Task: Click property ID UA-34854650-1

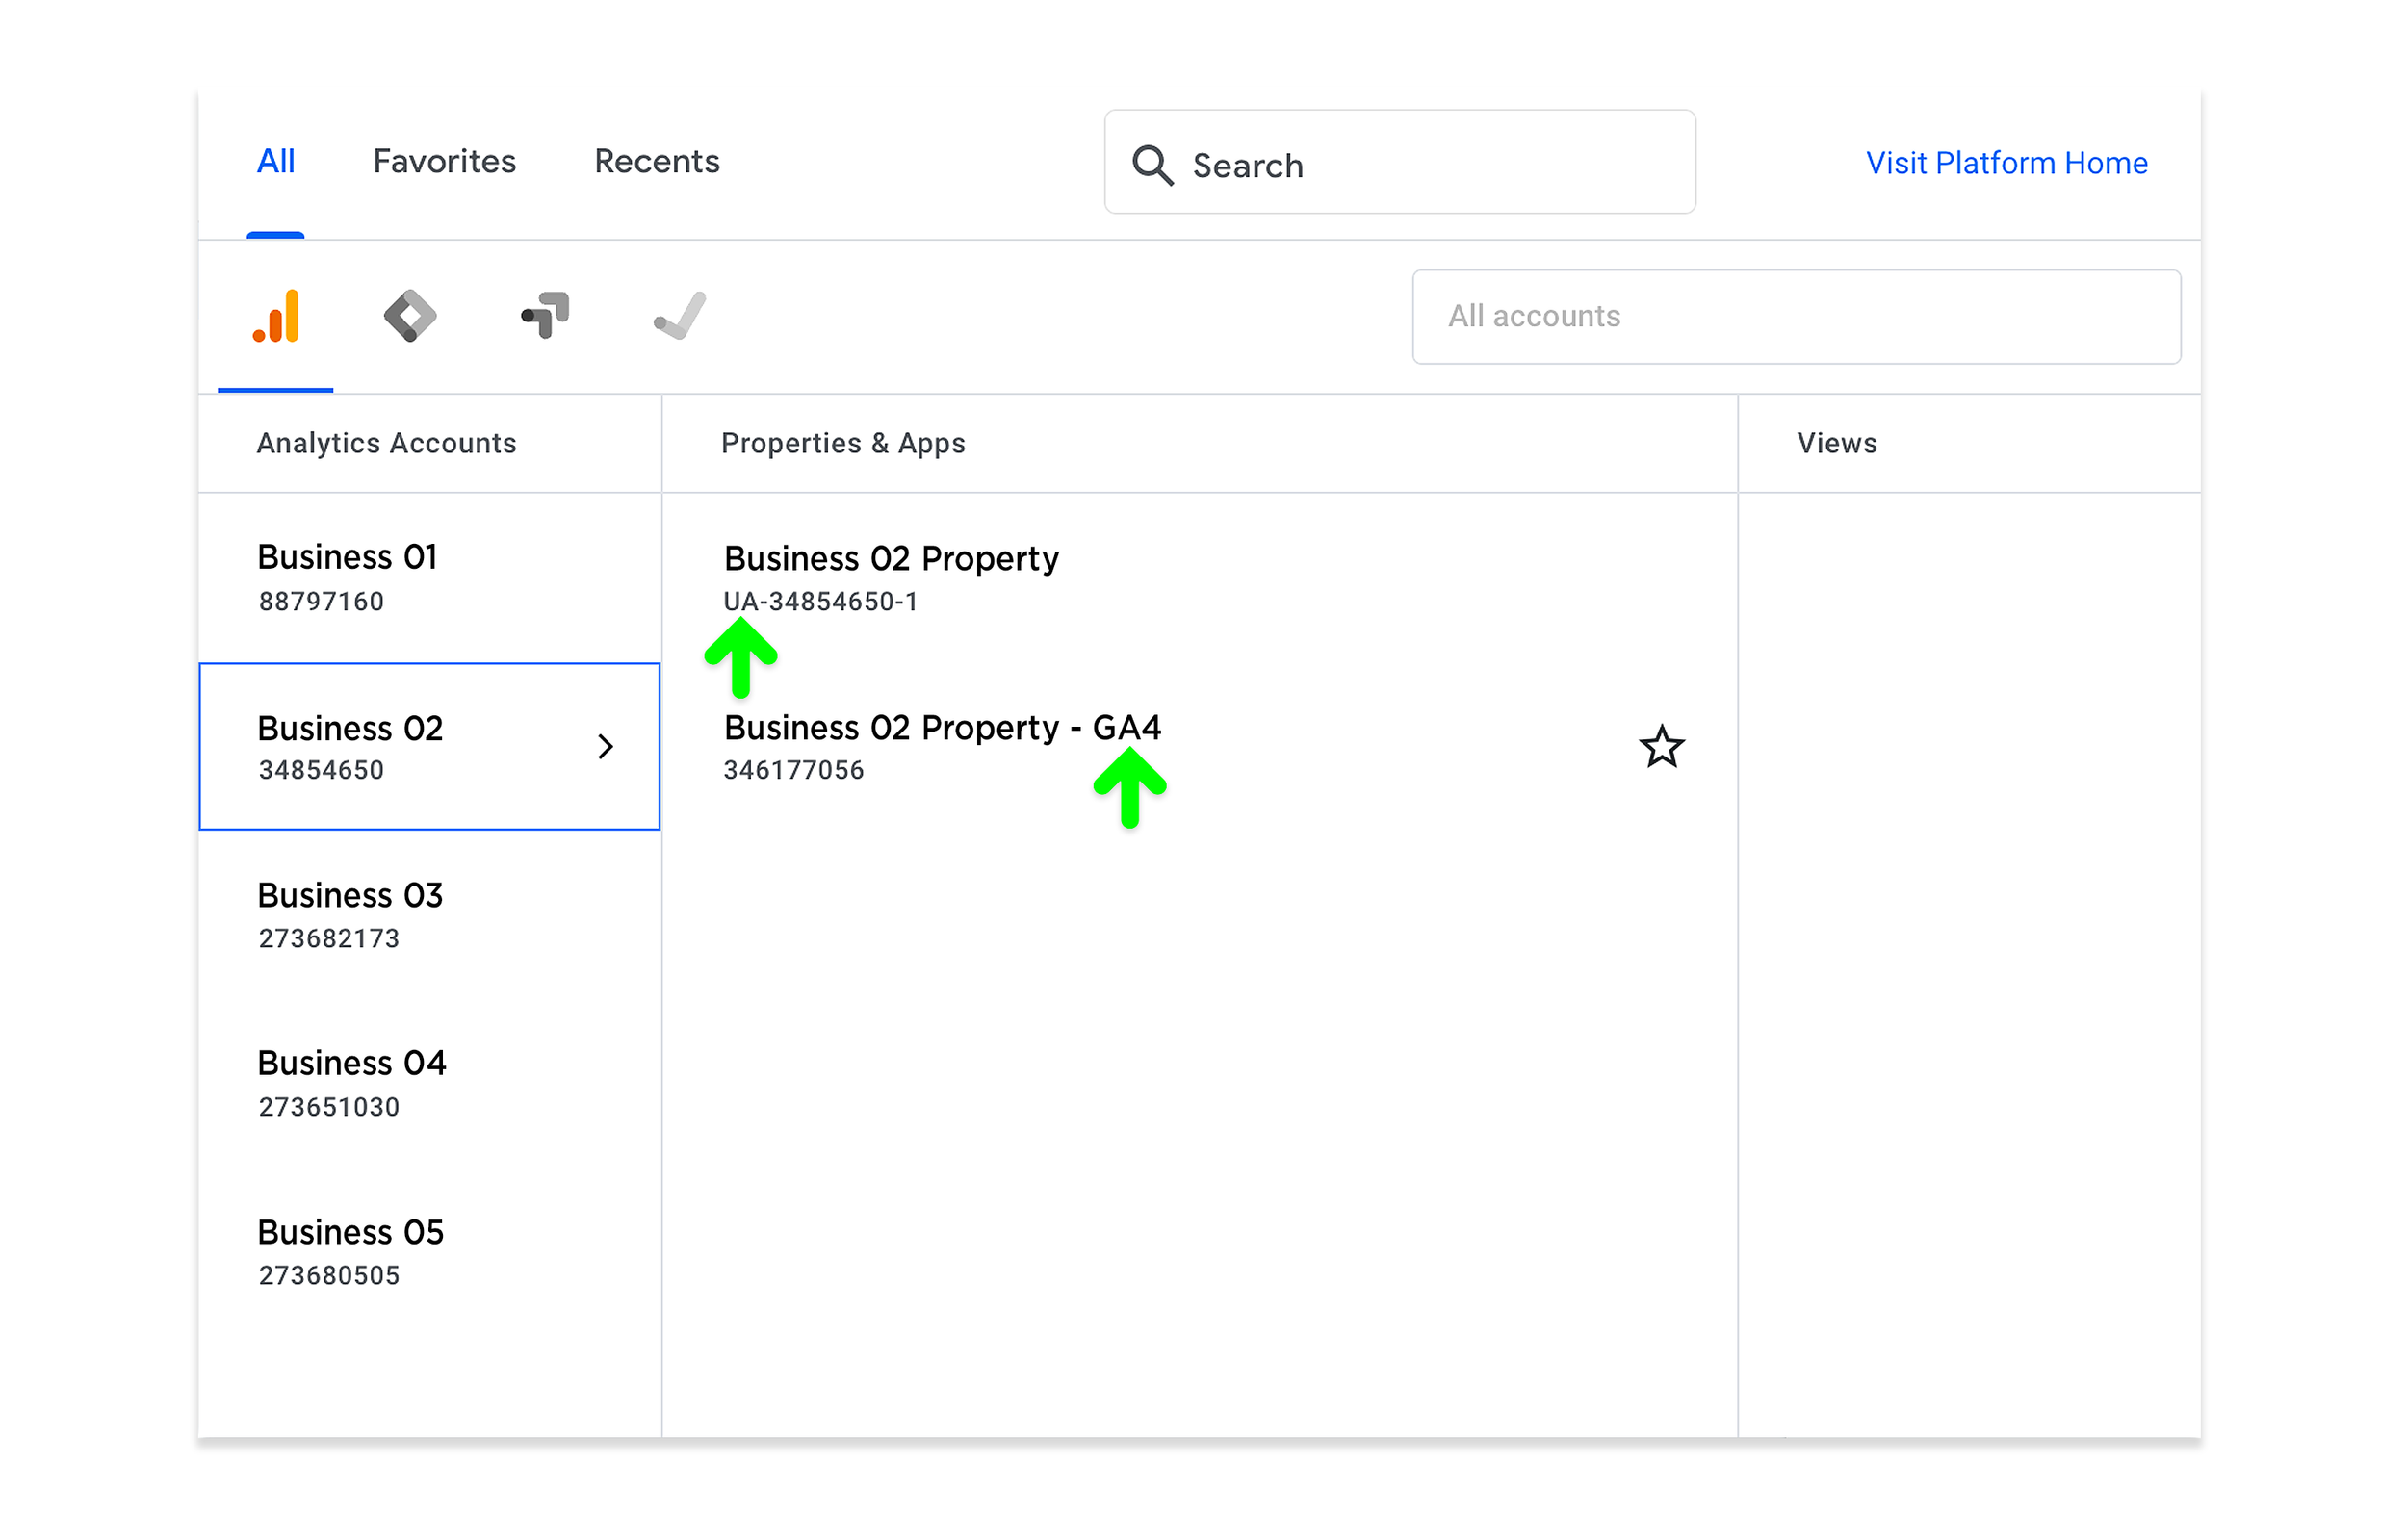Action: 820,602
